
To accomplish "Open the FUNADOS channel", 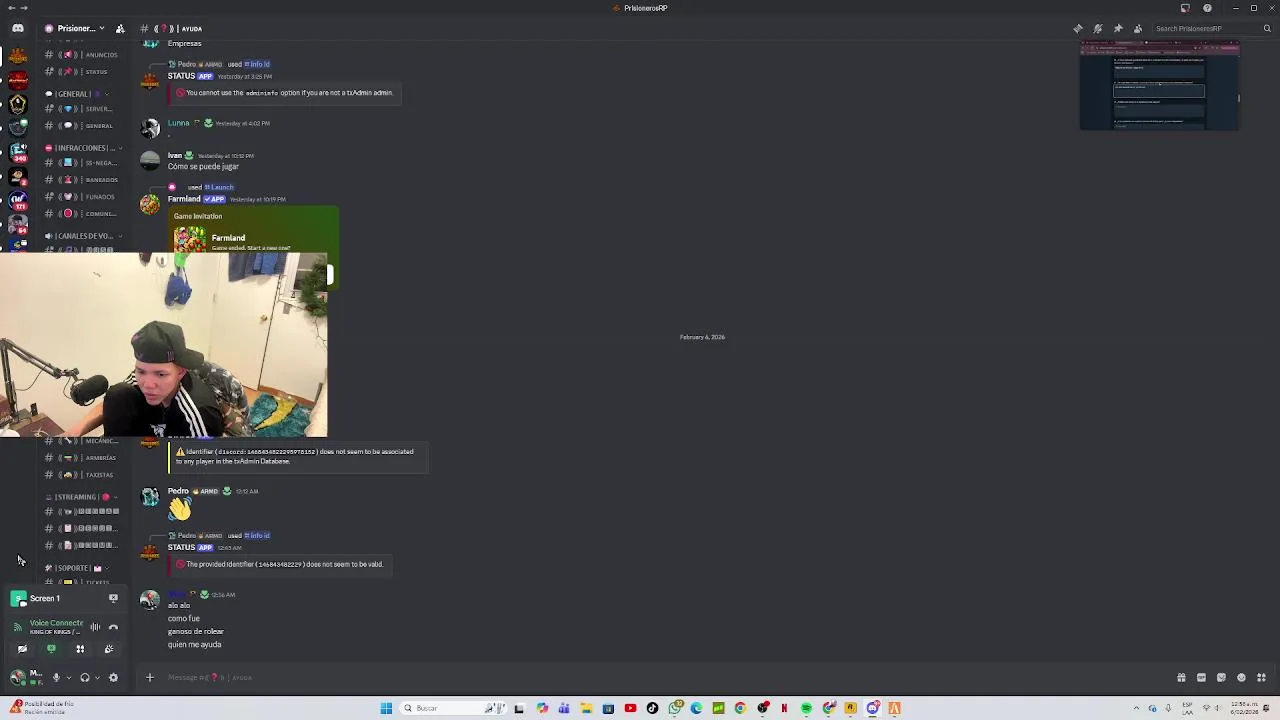I will (82, 197).
